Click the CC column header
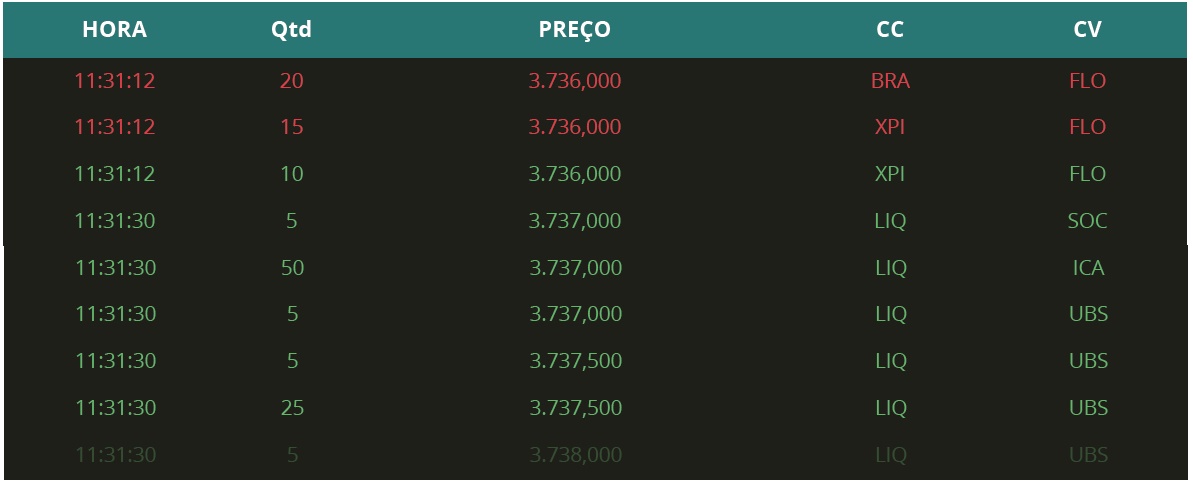This screenshot has height=482, width=1193. [889, 30]
